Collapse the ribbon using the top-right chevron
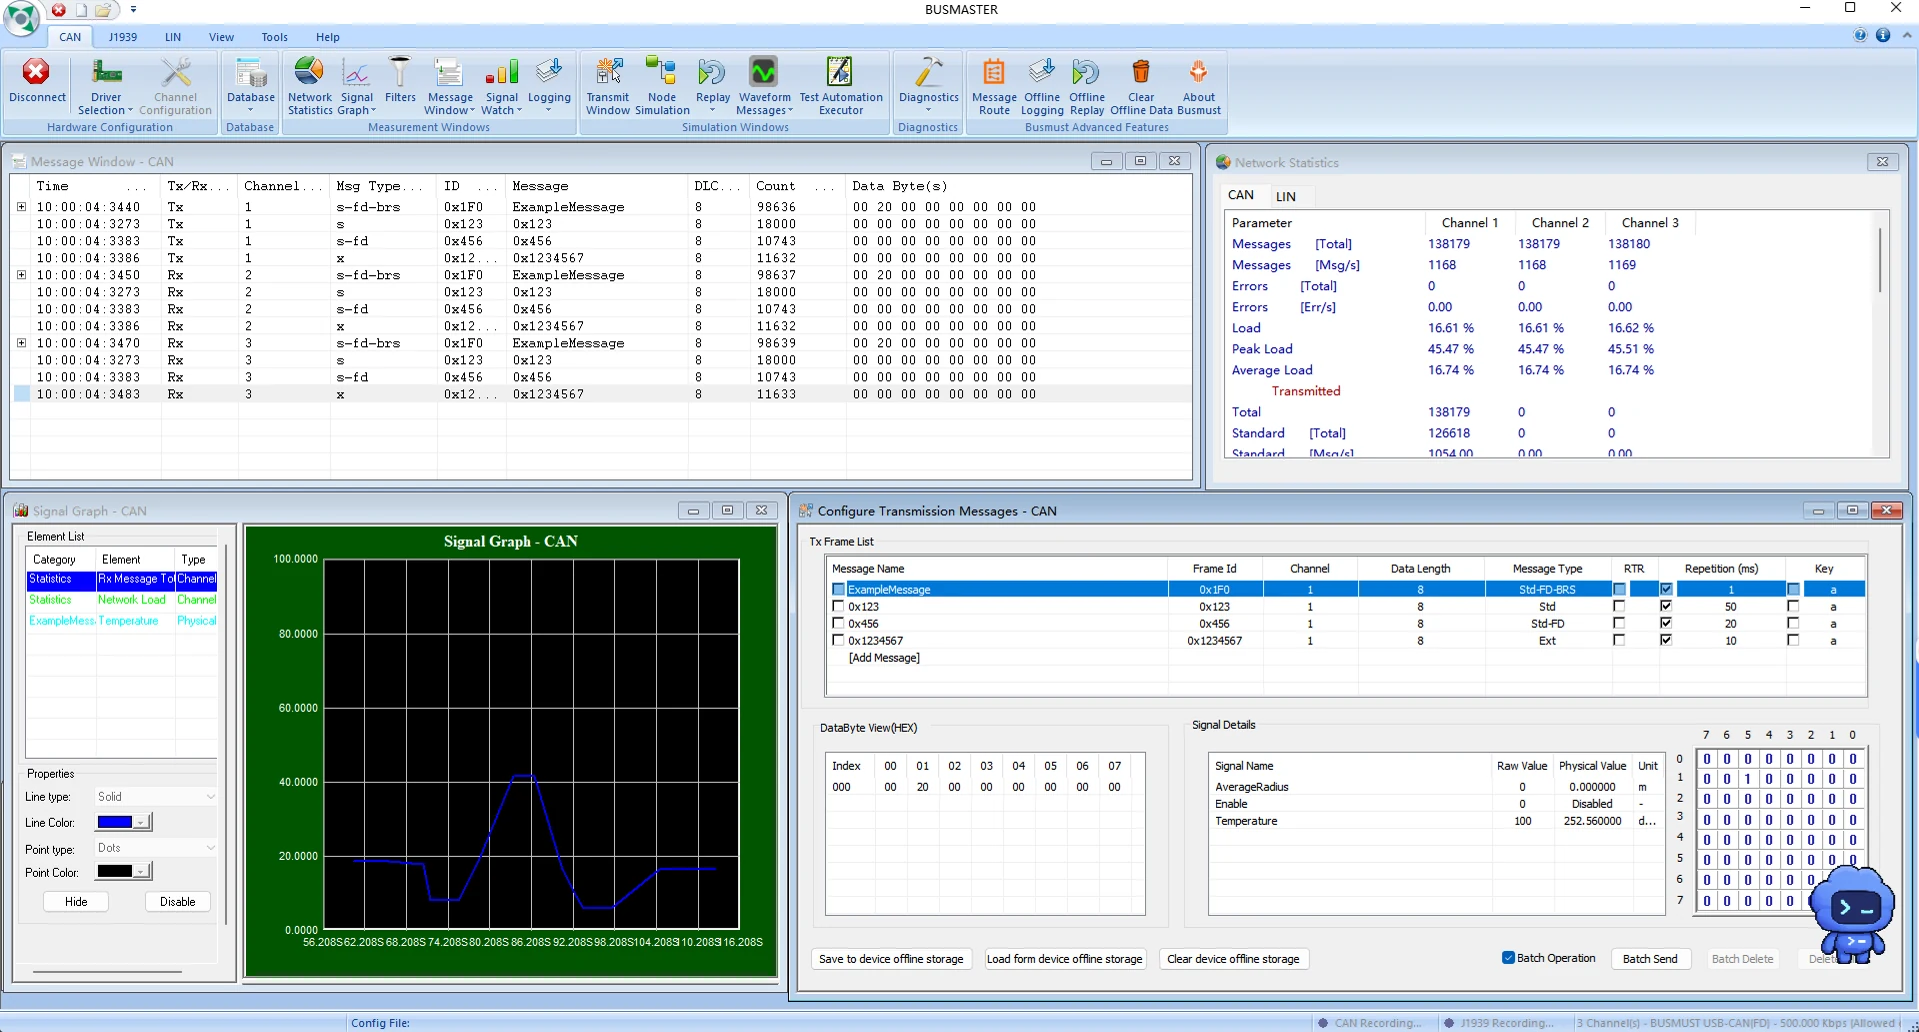The width and height of the screenshot is (1919, 1032). click(x=1906, y=35)
